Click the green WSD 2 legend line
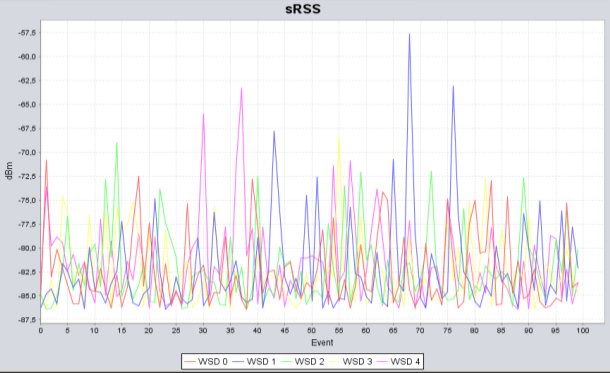The height and width of the screenshot is (373, 610). [286, 362]
